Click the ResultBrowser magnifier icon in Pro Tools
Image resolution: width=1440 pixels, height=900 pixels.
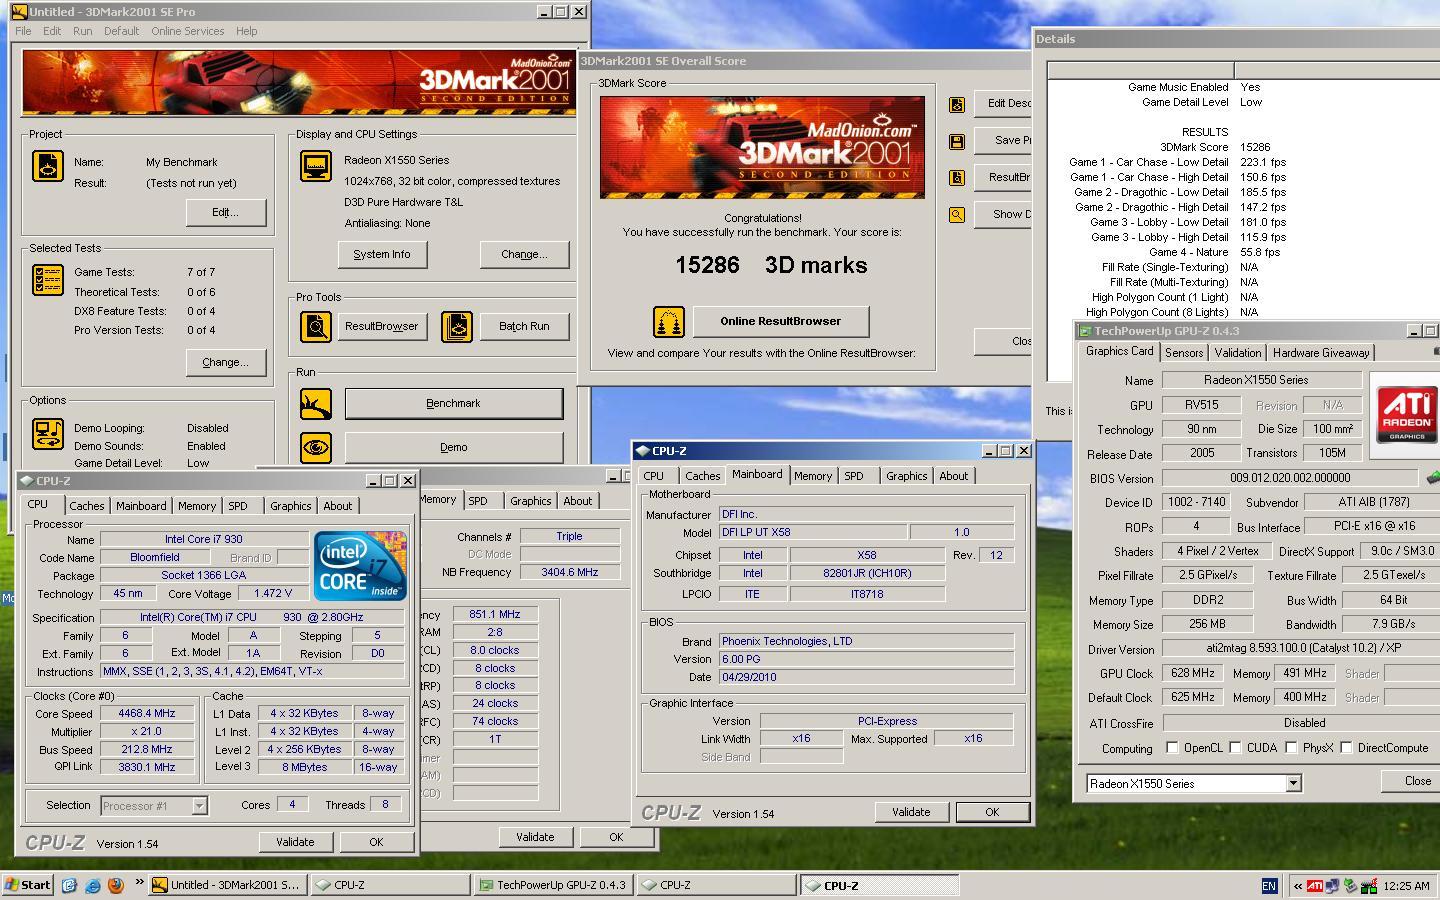pyautogui.click(x=316, y=326)
